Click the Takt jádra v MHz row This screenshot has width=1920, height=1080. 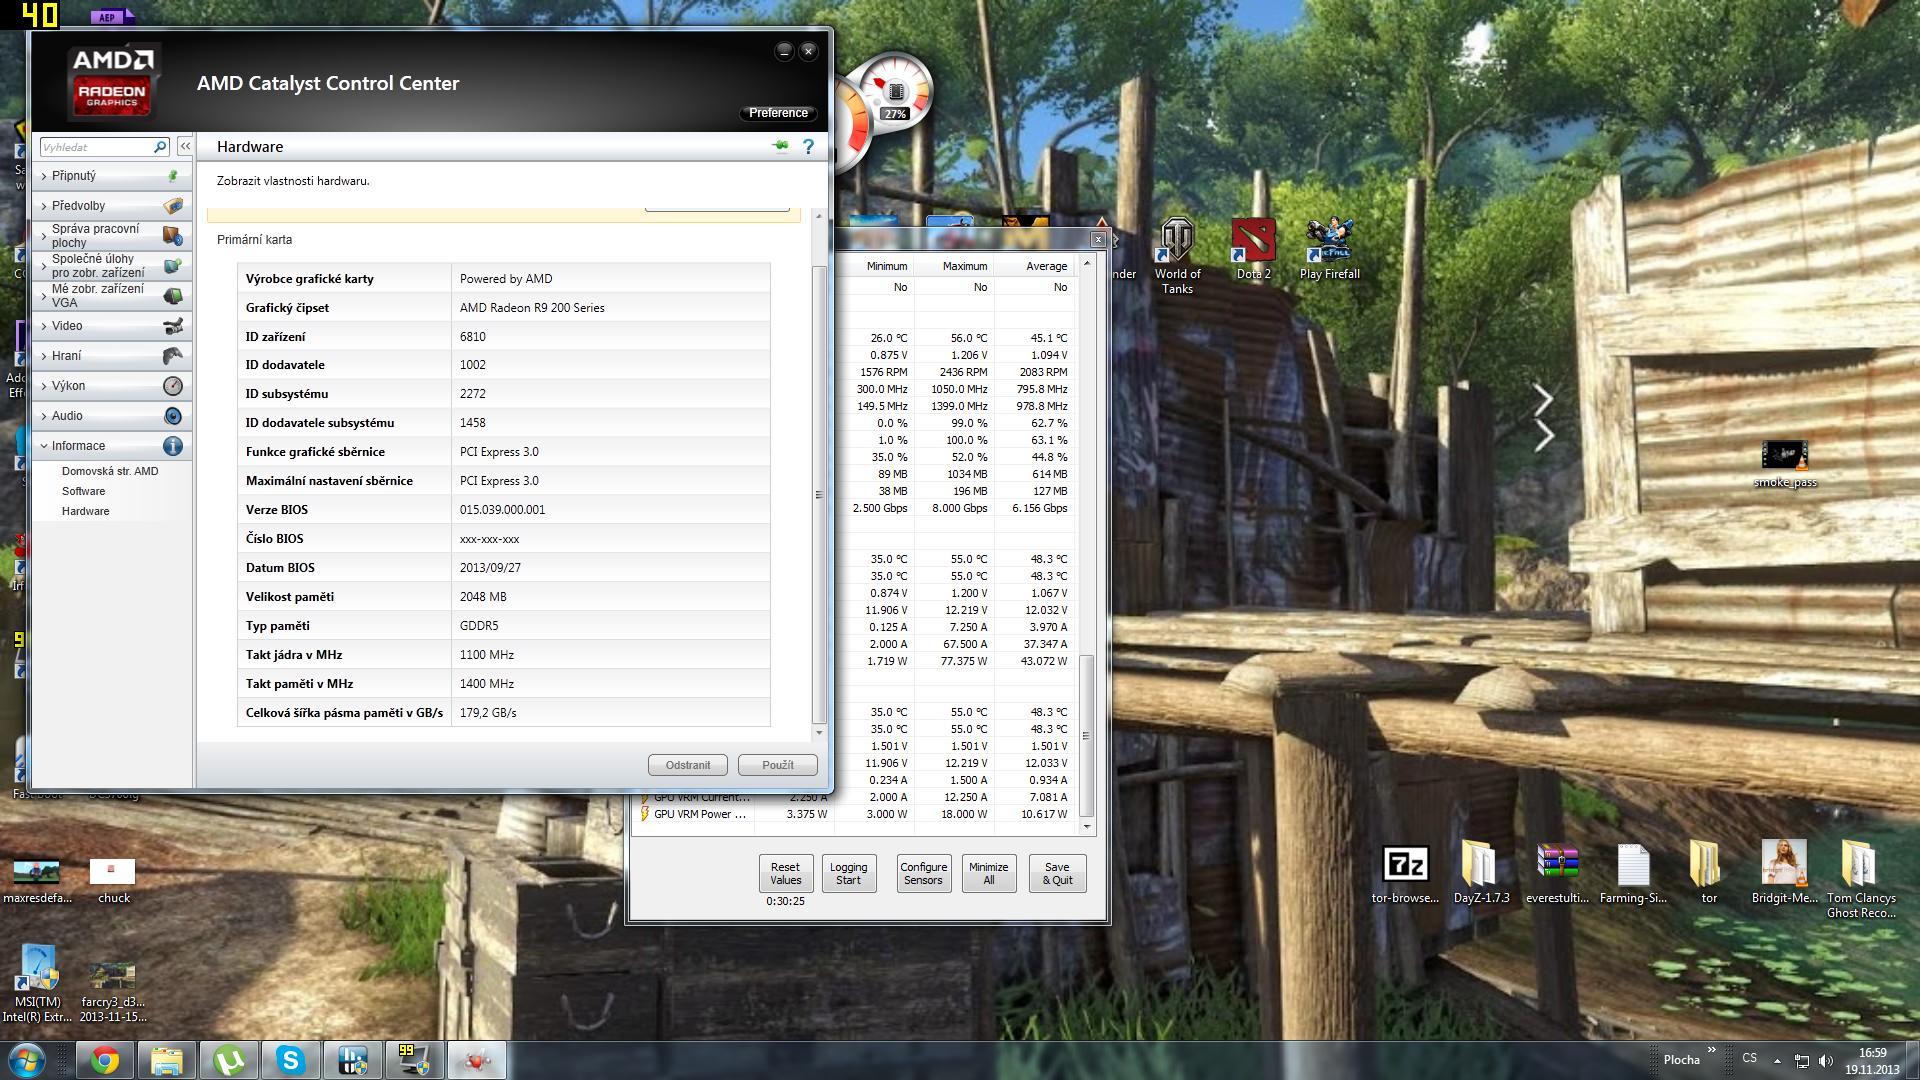click(504, 655)
